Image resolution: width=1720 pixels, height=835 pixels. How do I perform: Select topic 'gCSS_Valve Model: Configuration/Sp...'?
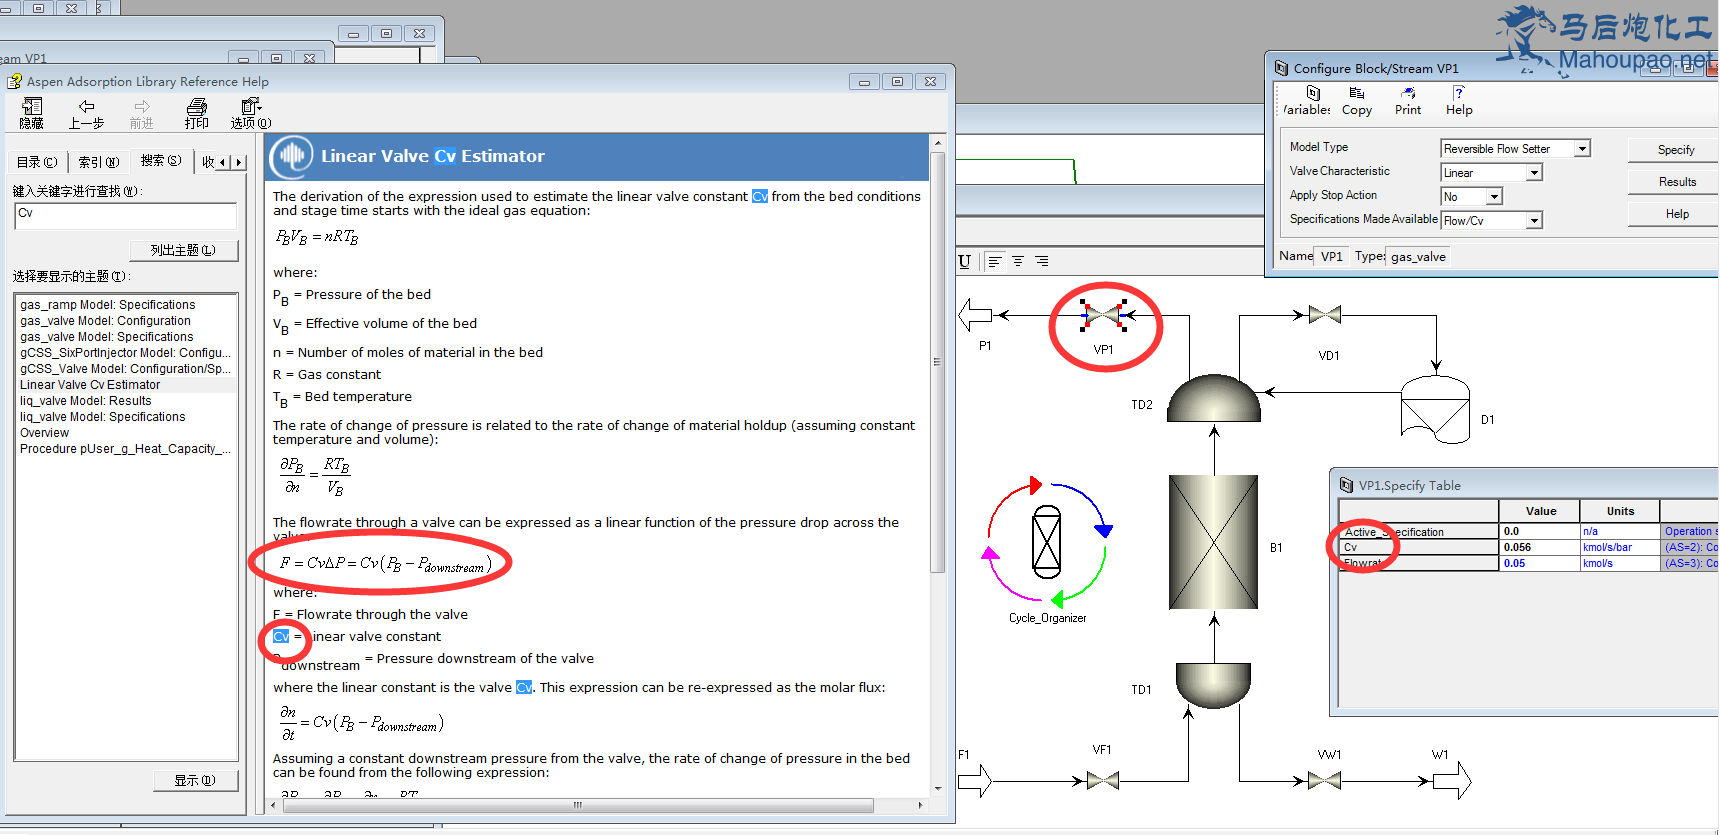pos(125,369)
